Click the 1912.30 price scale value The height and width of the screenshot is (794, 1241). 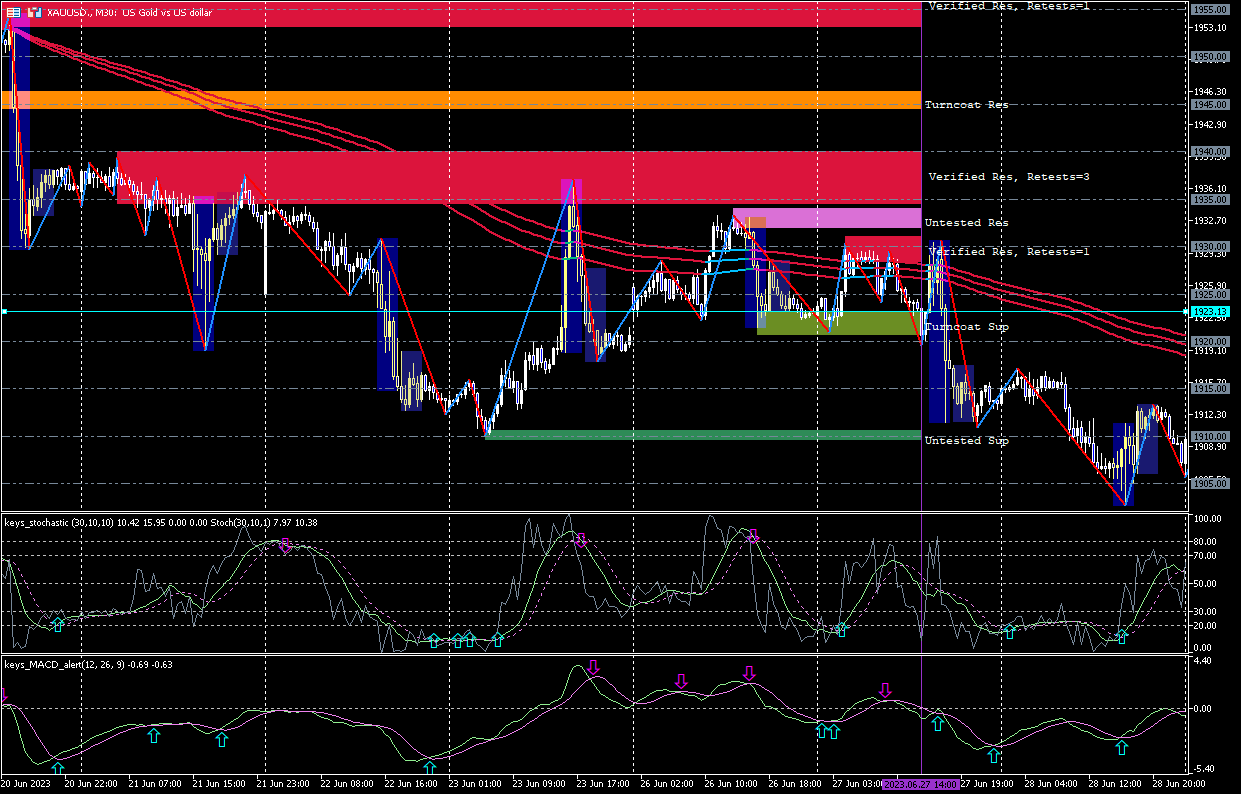tap(1210, 414)
